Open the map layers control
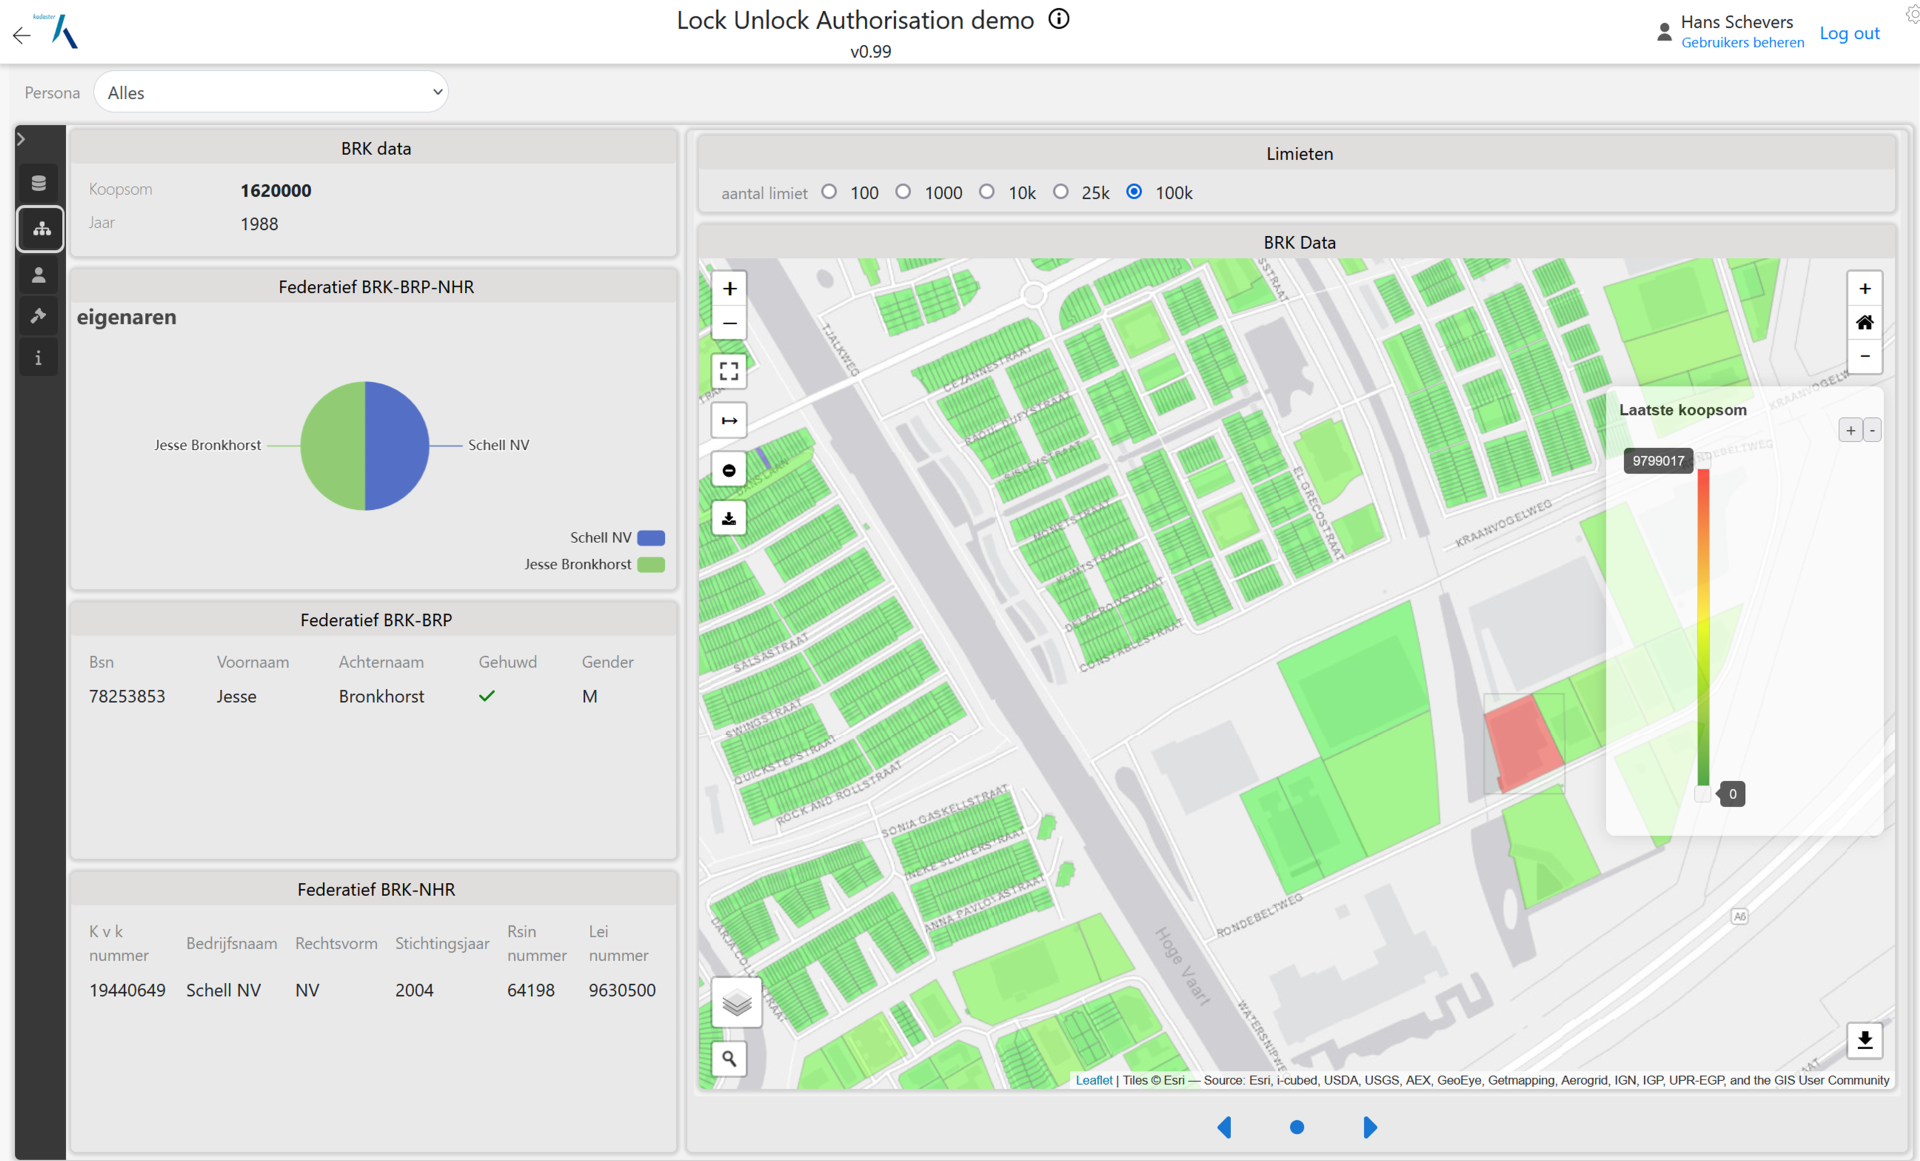Image resolution: width=1920 pixels, height=1161 pixels. click(737, 1002)
